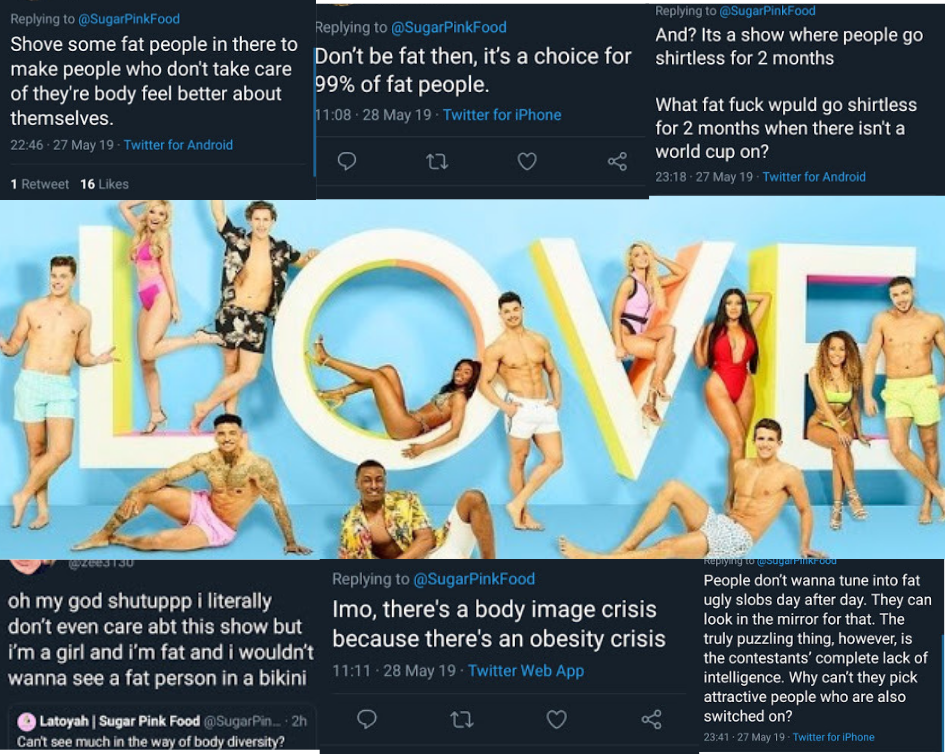Reply to the 'body image crisis' tweet
The image size is (945, 756).
click(x=366, y=719)
